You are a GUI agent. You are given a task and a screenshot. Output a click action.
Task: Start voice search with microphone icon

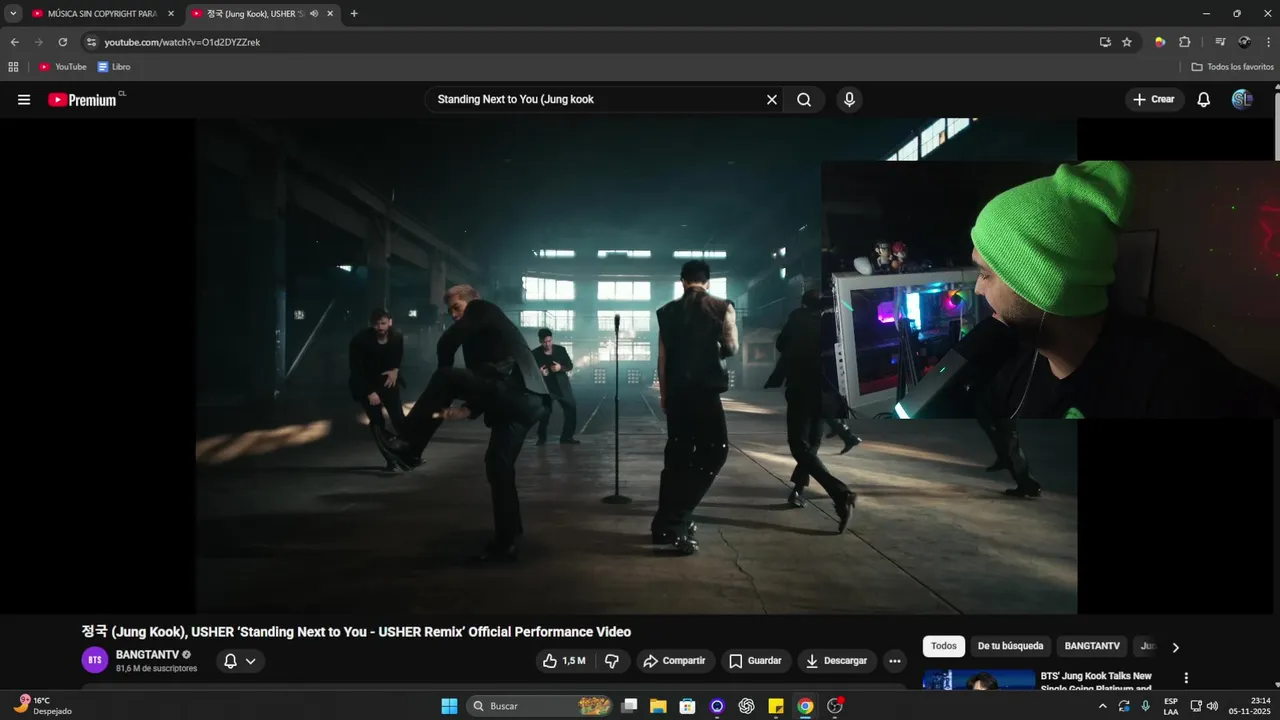point(849,100)
